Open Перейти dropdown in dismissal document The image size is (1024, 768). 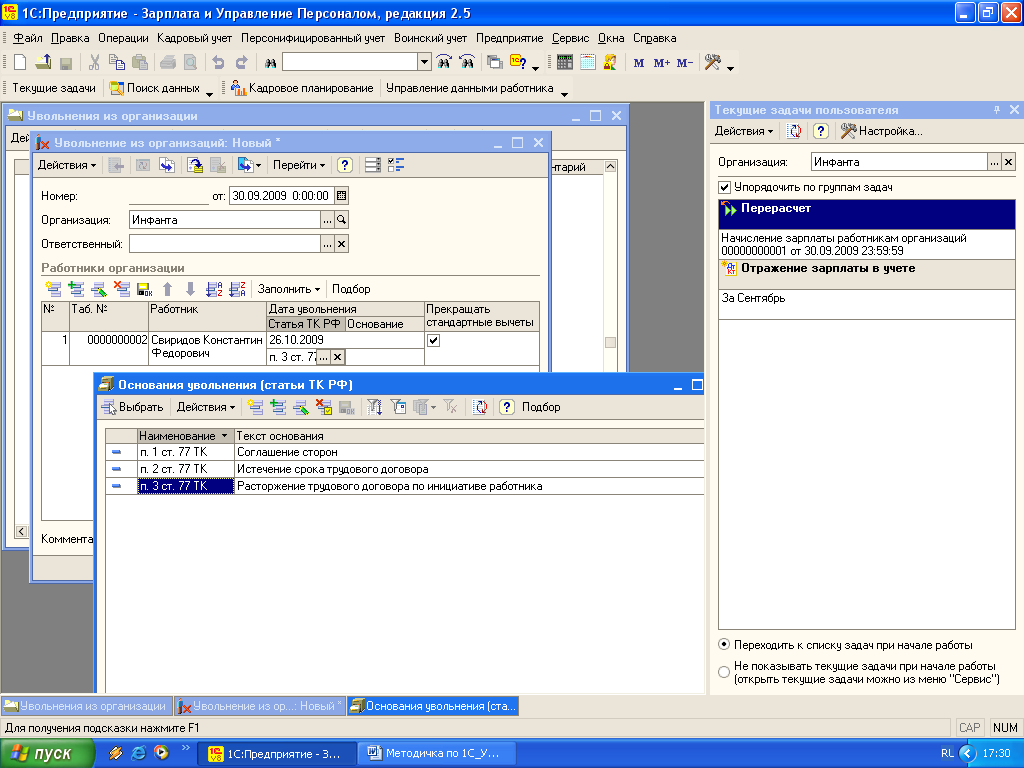[x=298, y=165]
